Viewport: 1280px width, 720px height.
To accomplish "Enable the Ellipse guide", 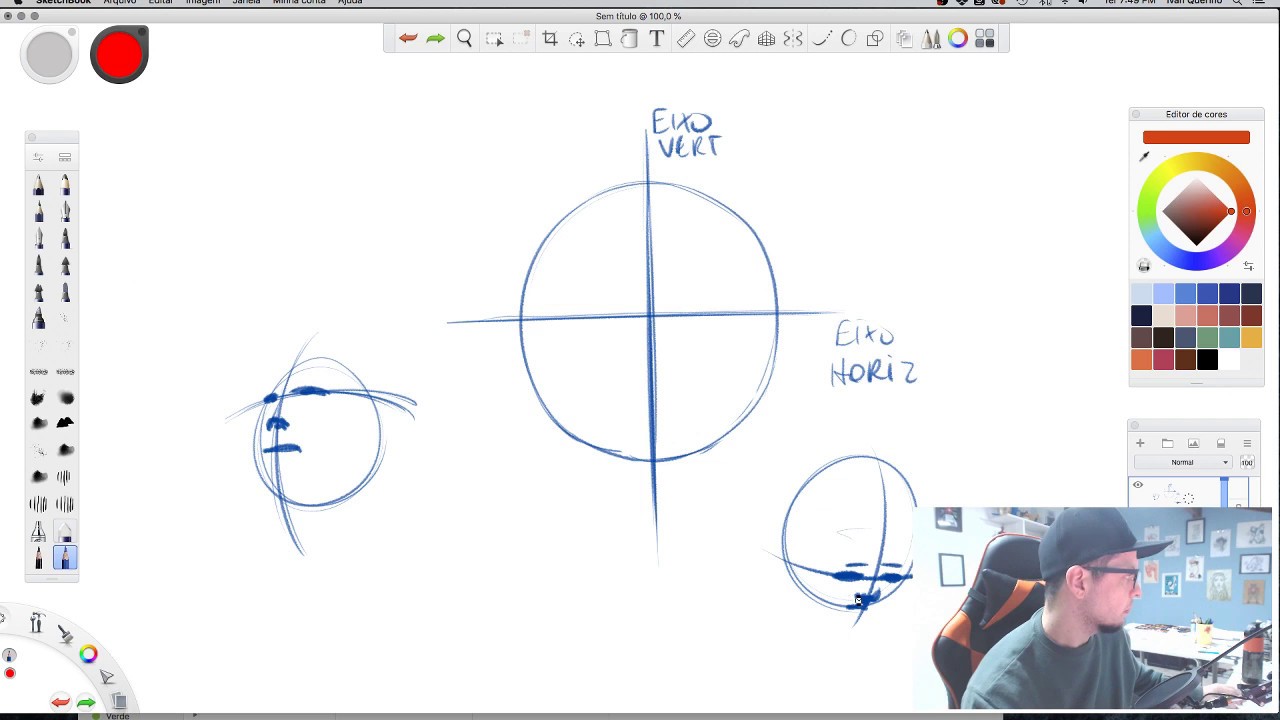I will pos(712,39).
